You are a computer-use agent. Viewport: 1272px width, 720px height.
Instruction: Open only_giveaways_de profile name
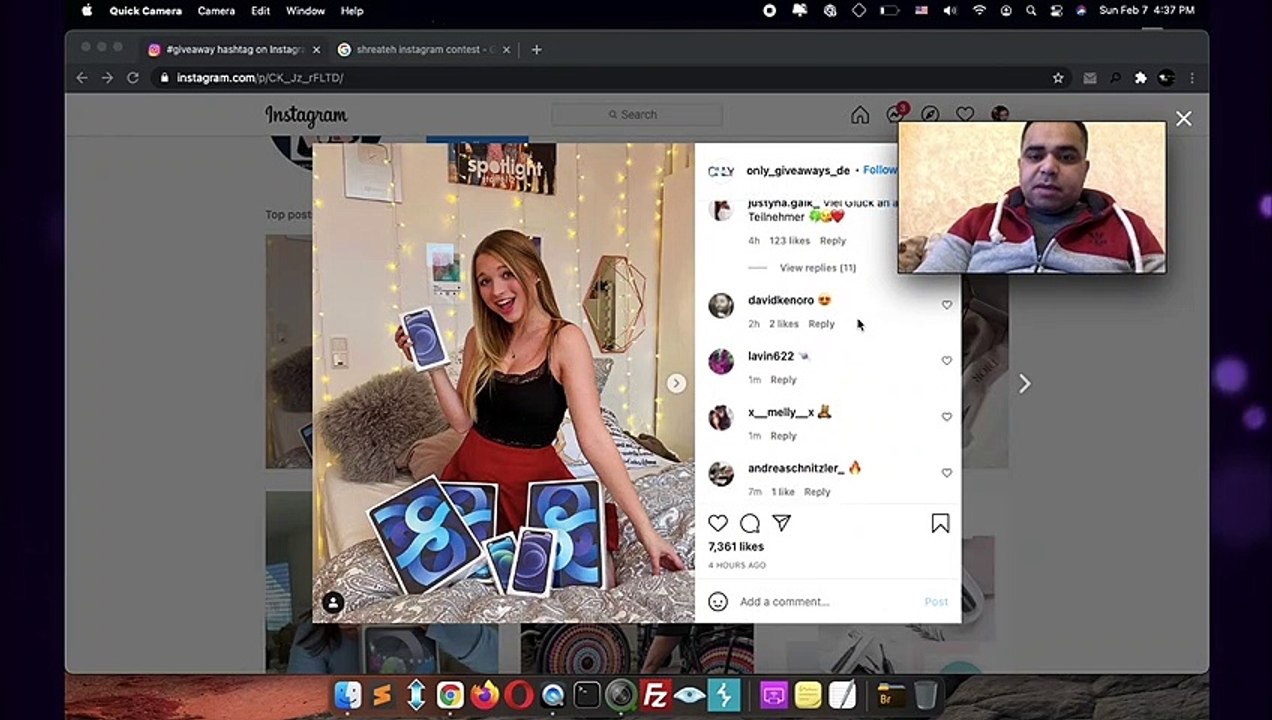[798, 171]
